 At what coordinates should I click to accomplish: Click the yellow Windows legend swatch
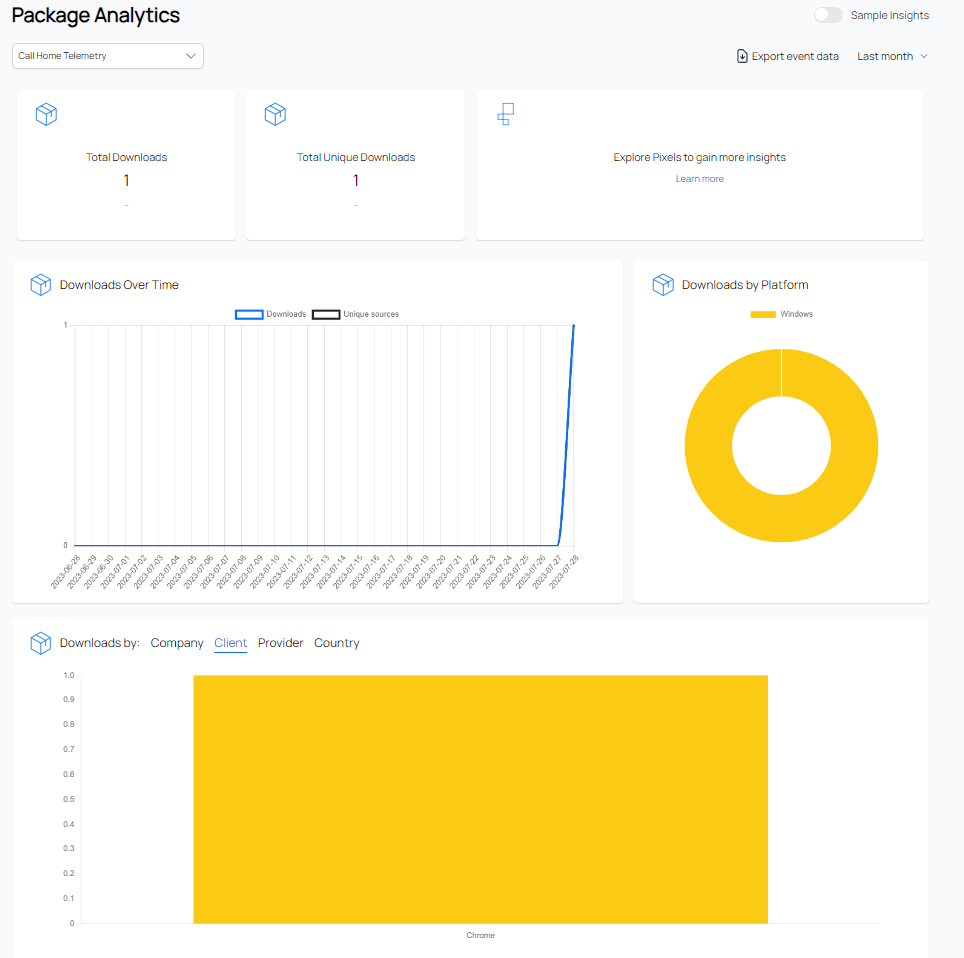[763, 314]
